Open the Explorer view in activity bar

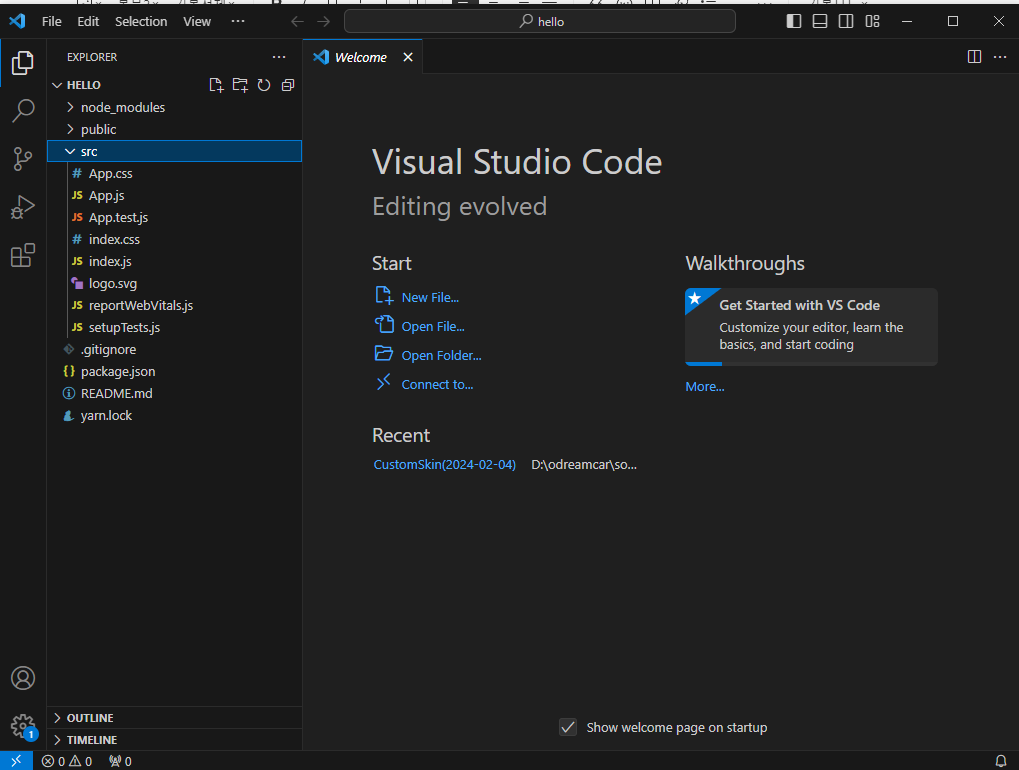pyautogui.click(x=23, y=63)
